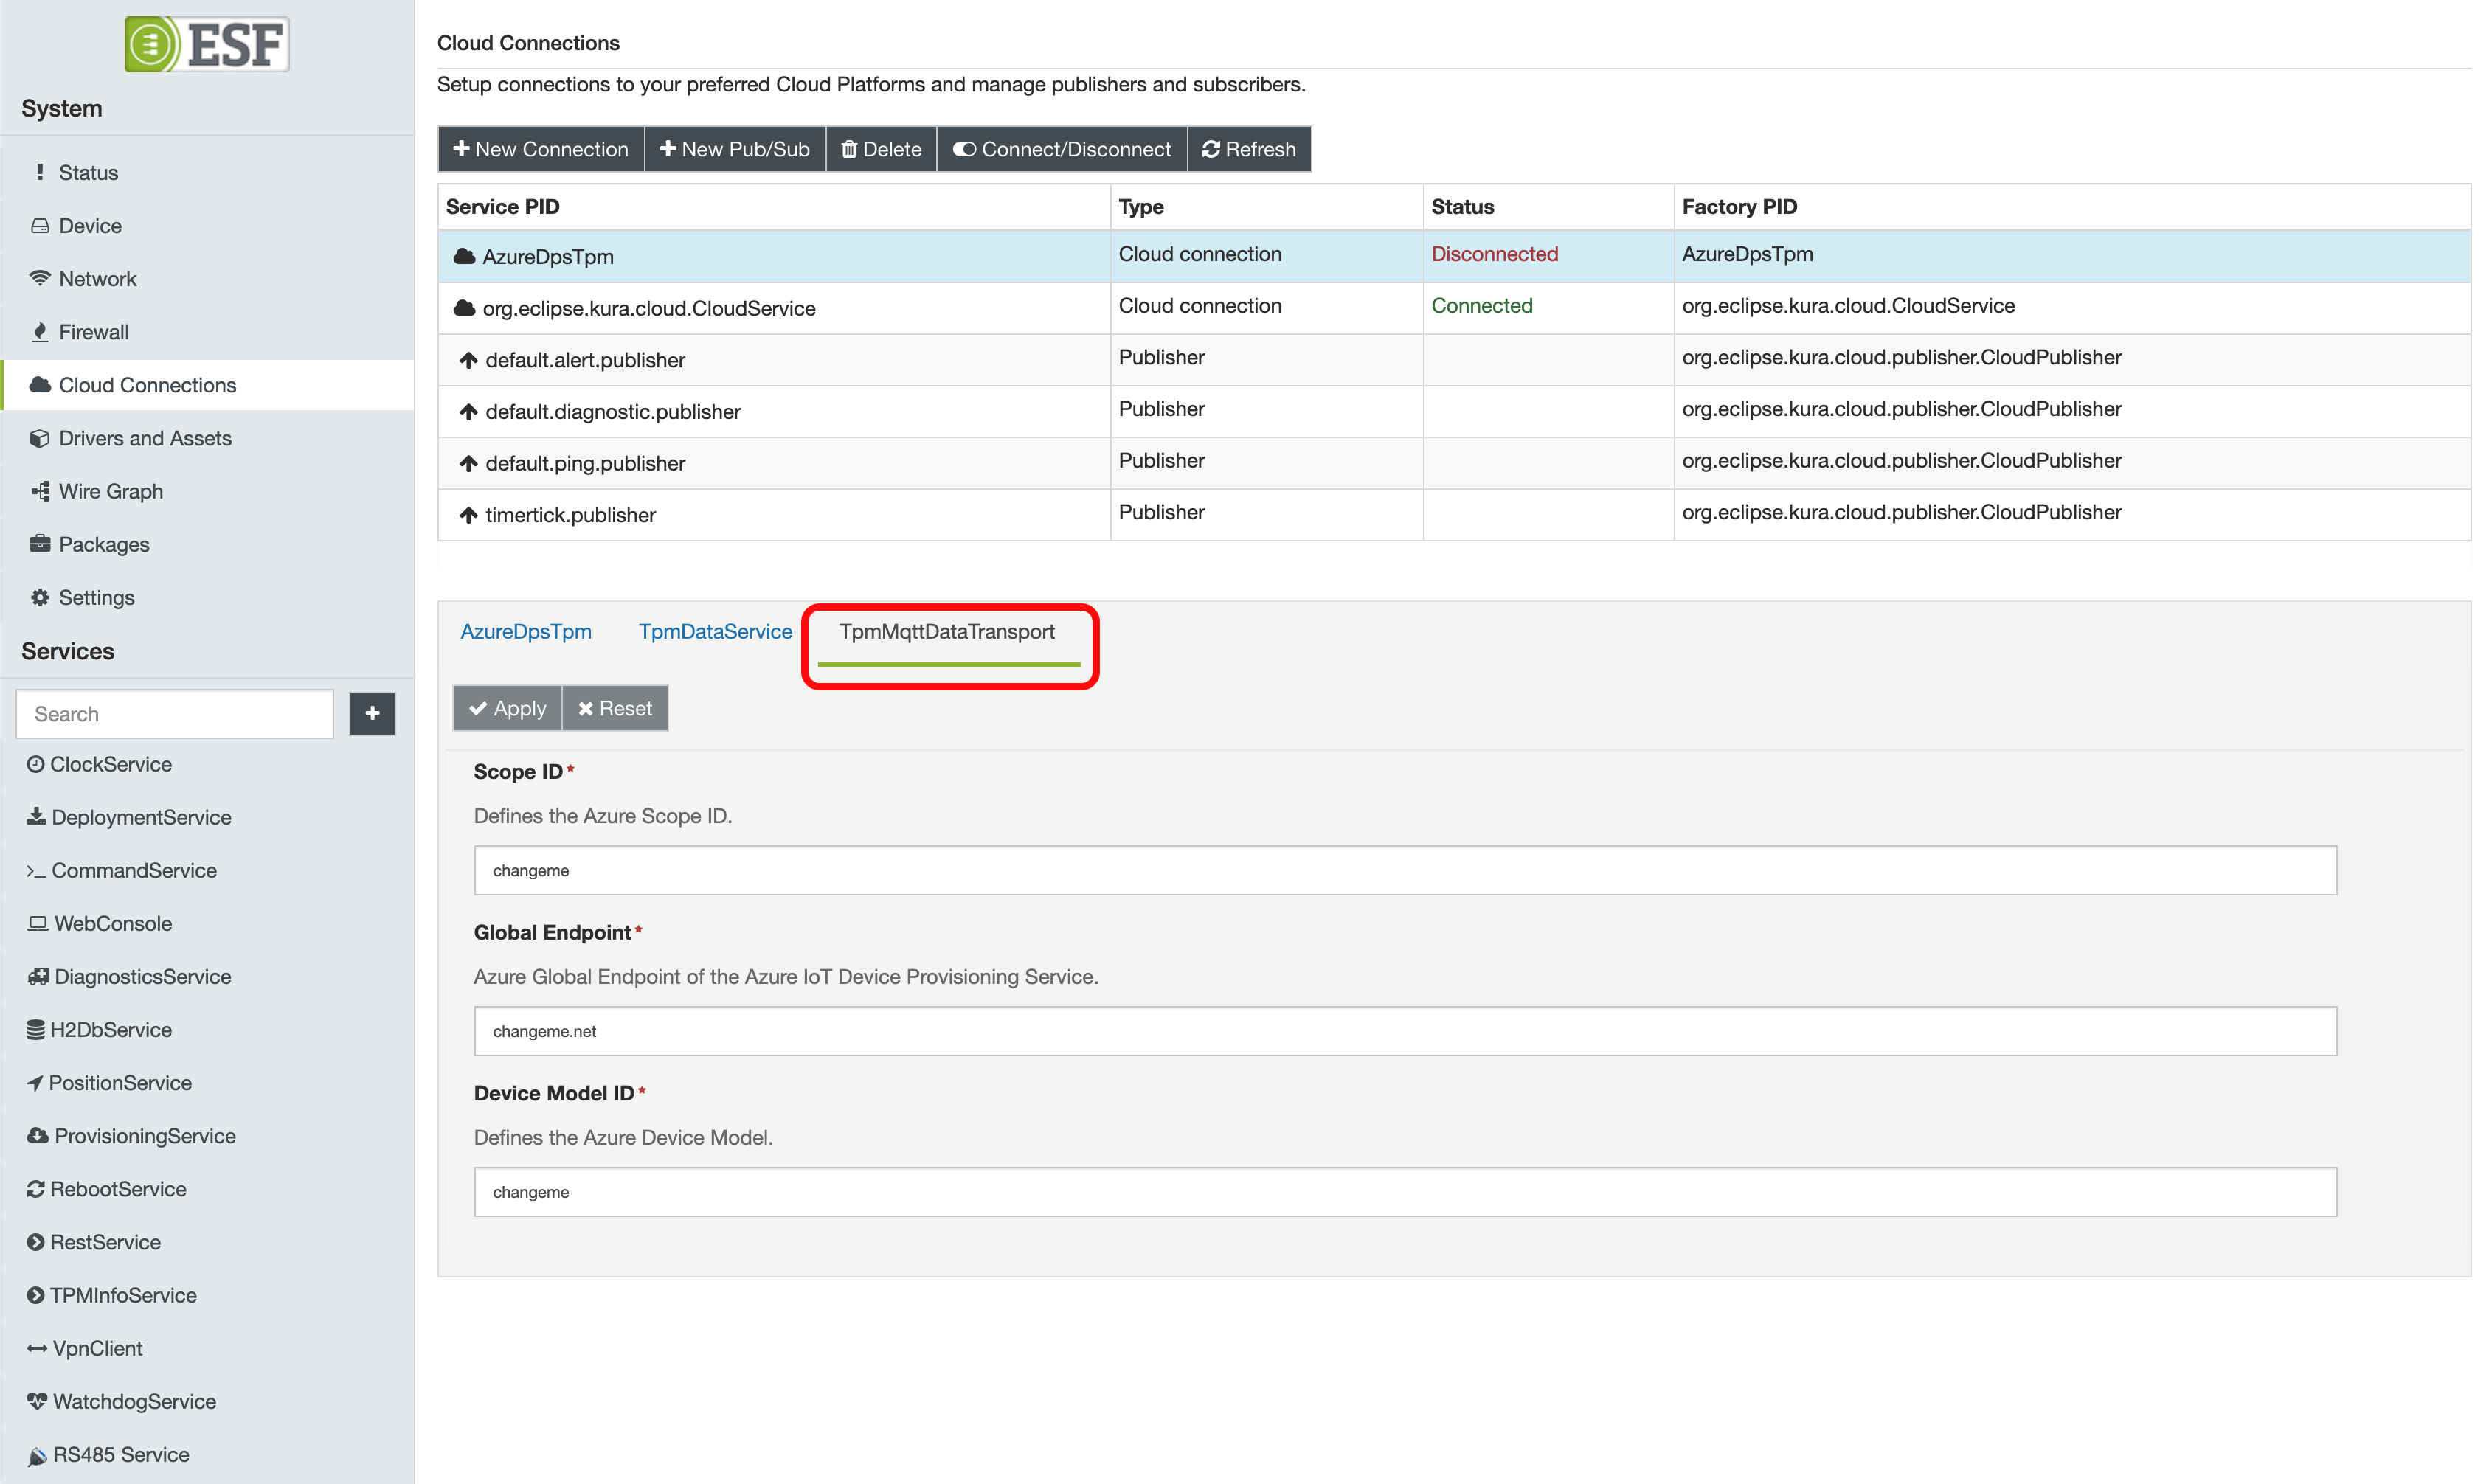
Task: Click up-arrow icon of timertick.publisher
Action: (x=468, y=515)
